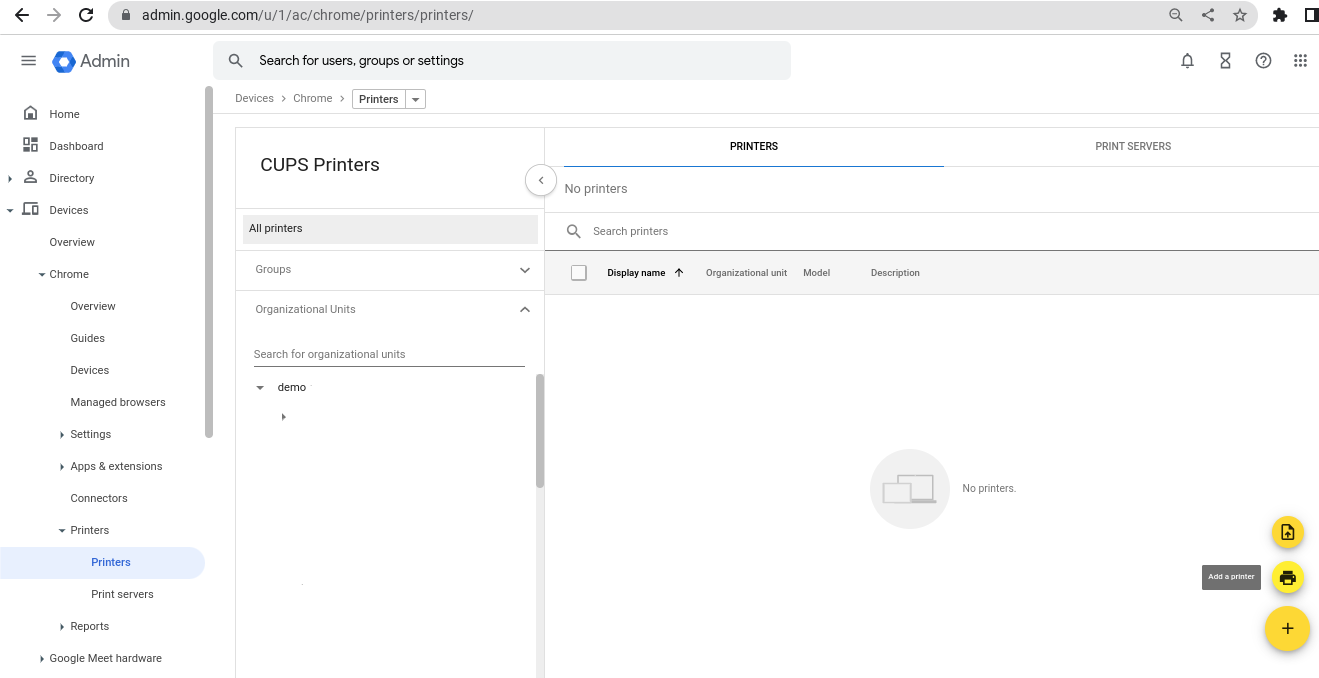The image size is (1319, 678).
Task: Click the Model column header
Action: coord(816,273)
